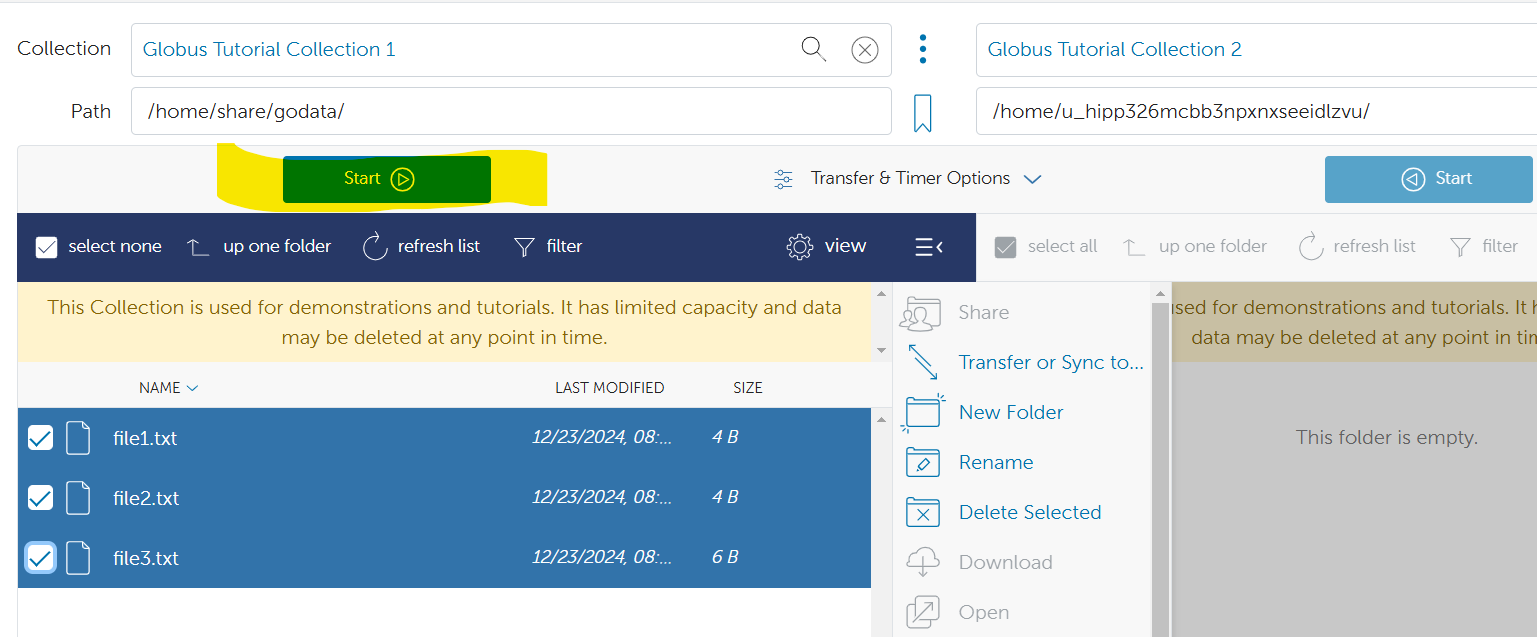Viewport: 1537px width, 637px height.
Task: Toggle the select none checkbox
Action: (x=47, y=247)
